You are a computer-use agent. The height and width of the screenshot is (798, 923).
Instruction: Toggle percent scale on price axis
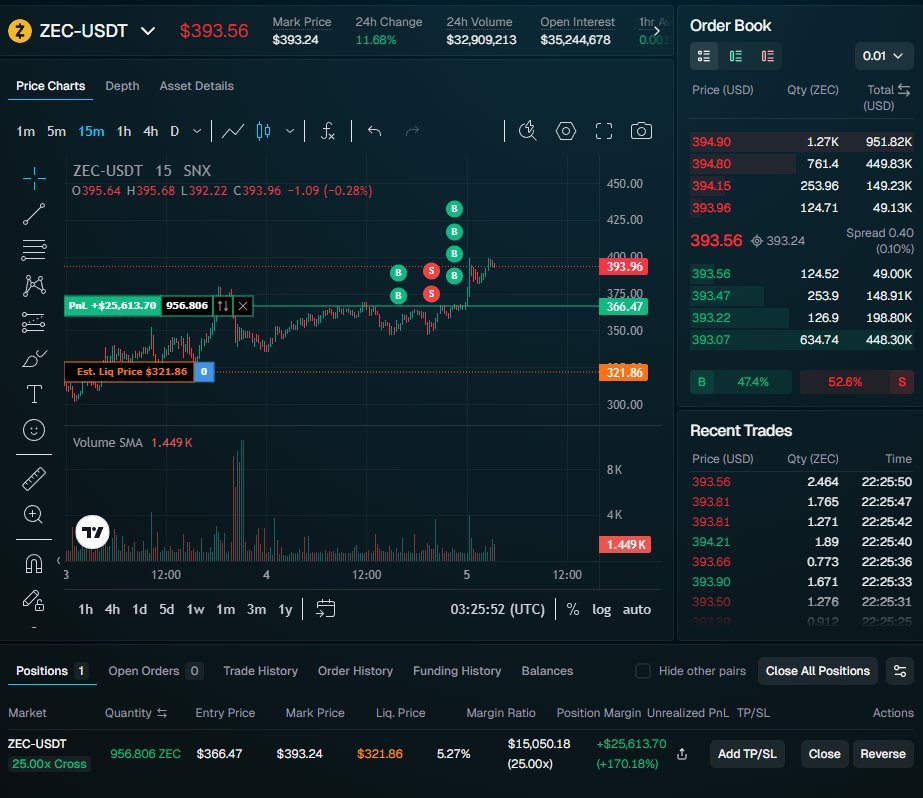click(572, 609)
